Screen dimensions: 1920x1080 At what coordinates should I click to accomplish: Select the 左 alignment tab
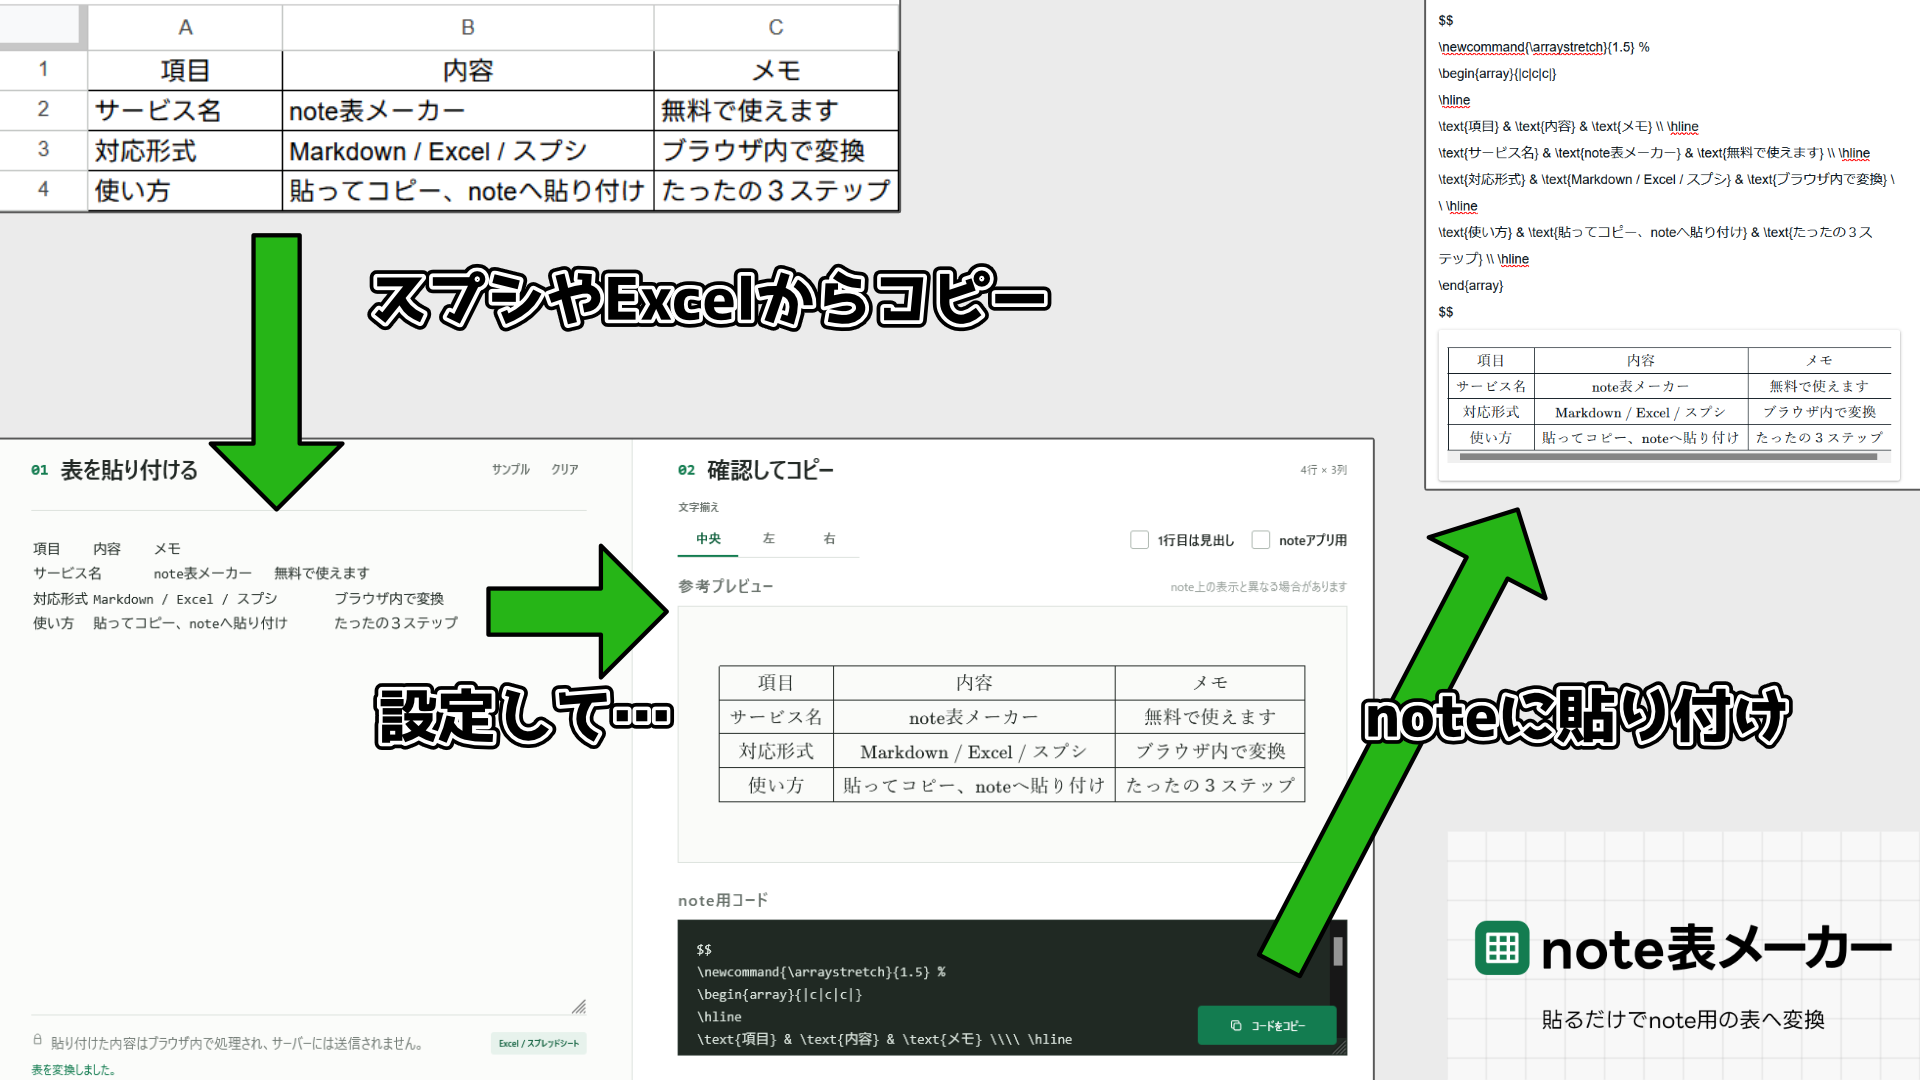[x=768, y=539]
